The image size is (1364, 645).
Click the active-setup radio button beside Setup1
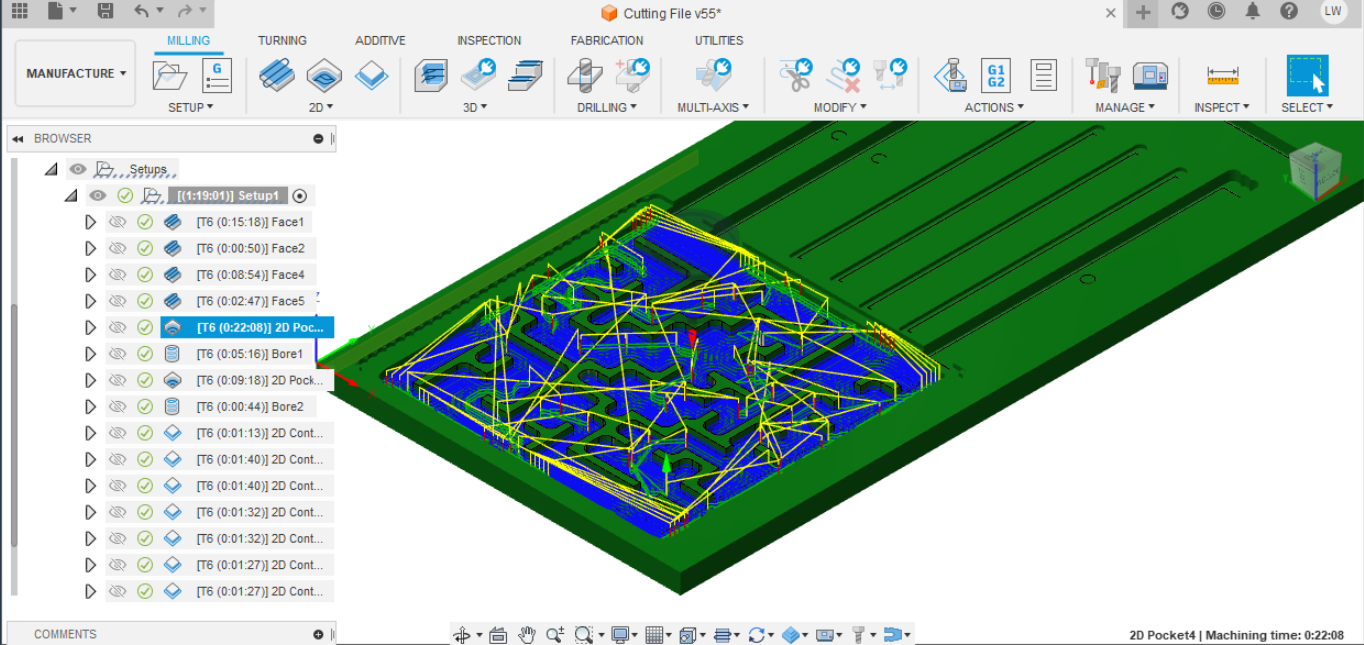(300, 195)
